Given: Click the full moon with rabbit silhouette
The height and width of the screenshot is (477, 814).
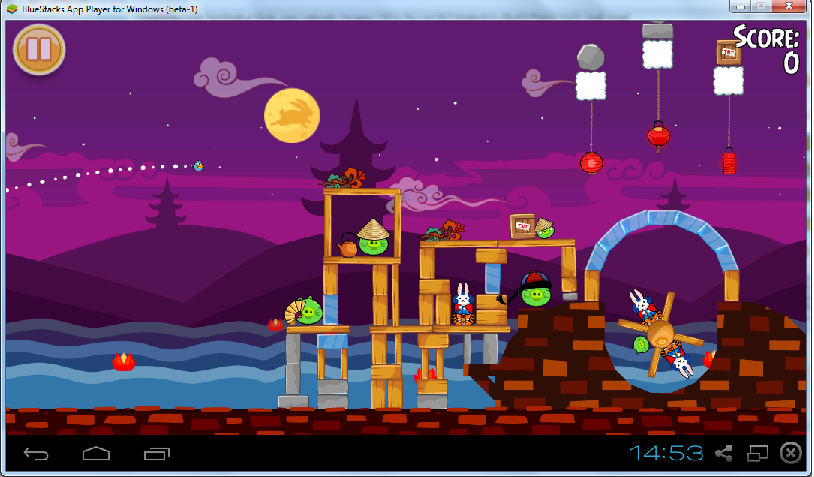Looking at the screenshot, I should tap(292, 115).
